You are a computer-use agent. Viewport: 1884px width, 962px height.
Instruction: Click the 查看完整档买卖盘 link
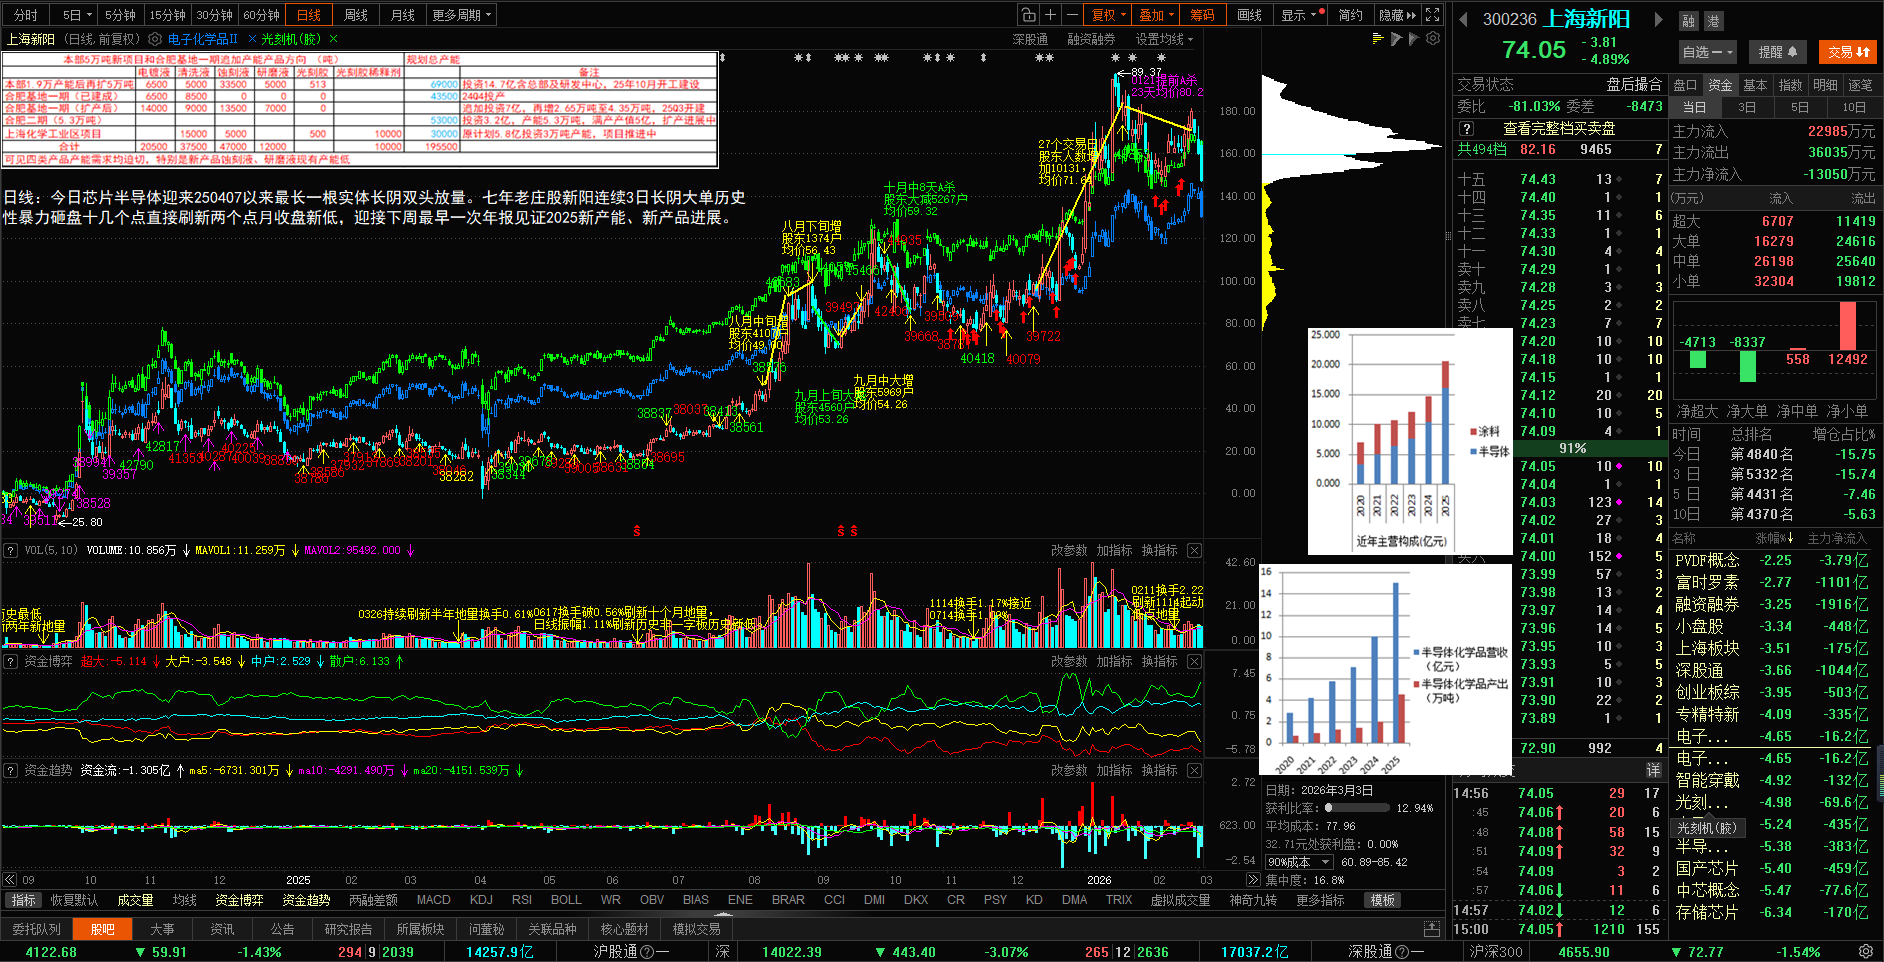pos(1559,128)
